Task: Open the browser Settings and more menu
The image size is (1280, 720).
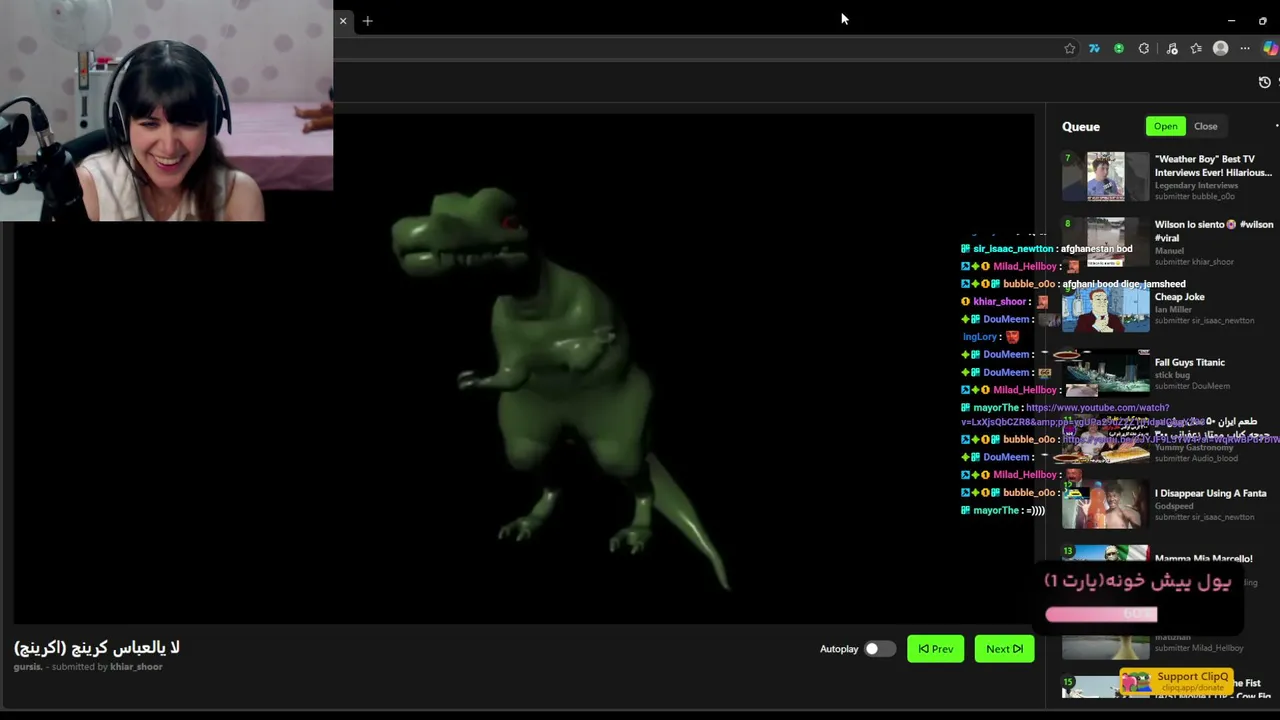Action: click(x=1245, y=48)
